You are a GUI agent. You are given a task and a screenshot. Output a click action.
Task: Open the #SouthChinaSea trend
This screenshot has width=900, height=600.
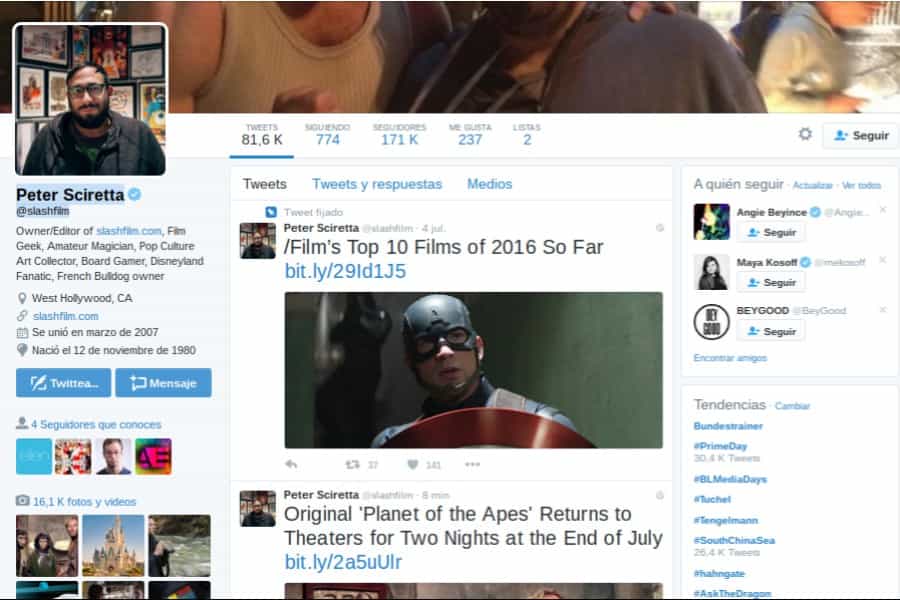click(x=734, y=540)
